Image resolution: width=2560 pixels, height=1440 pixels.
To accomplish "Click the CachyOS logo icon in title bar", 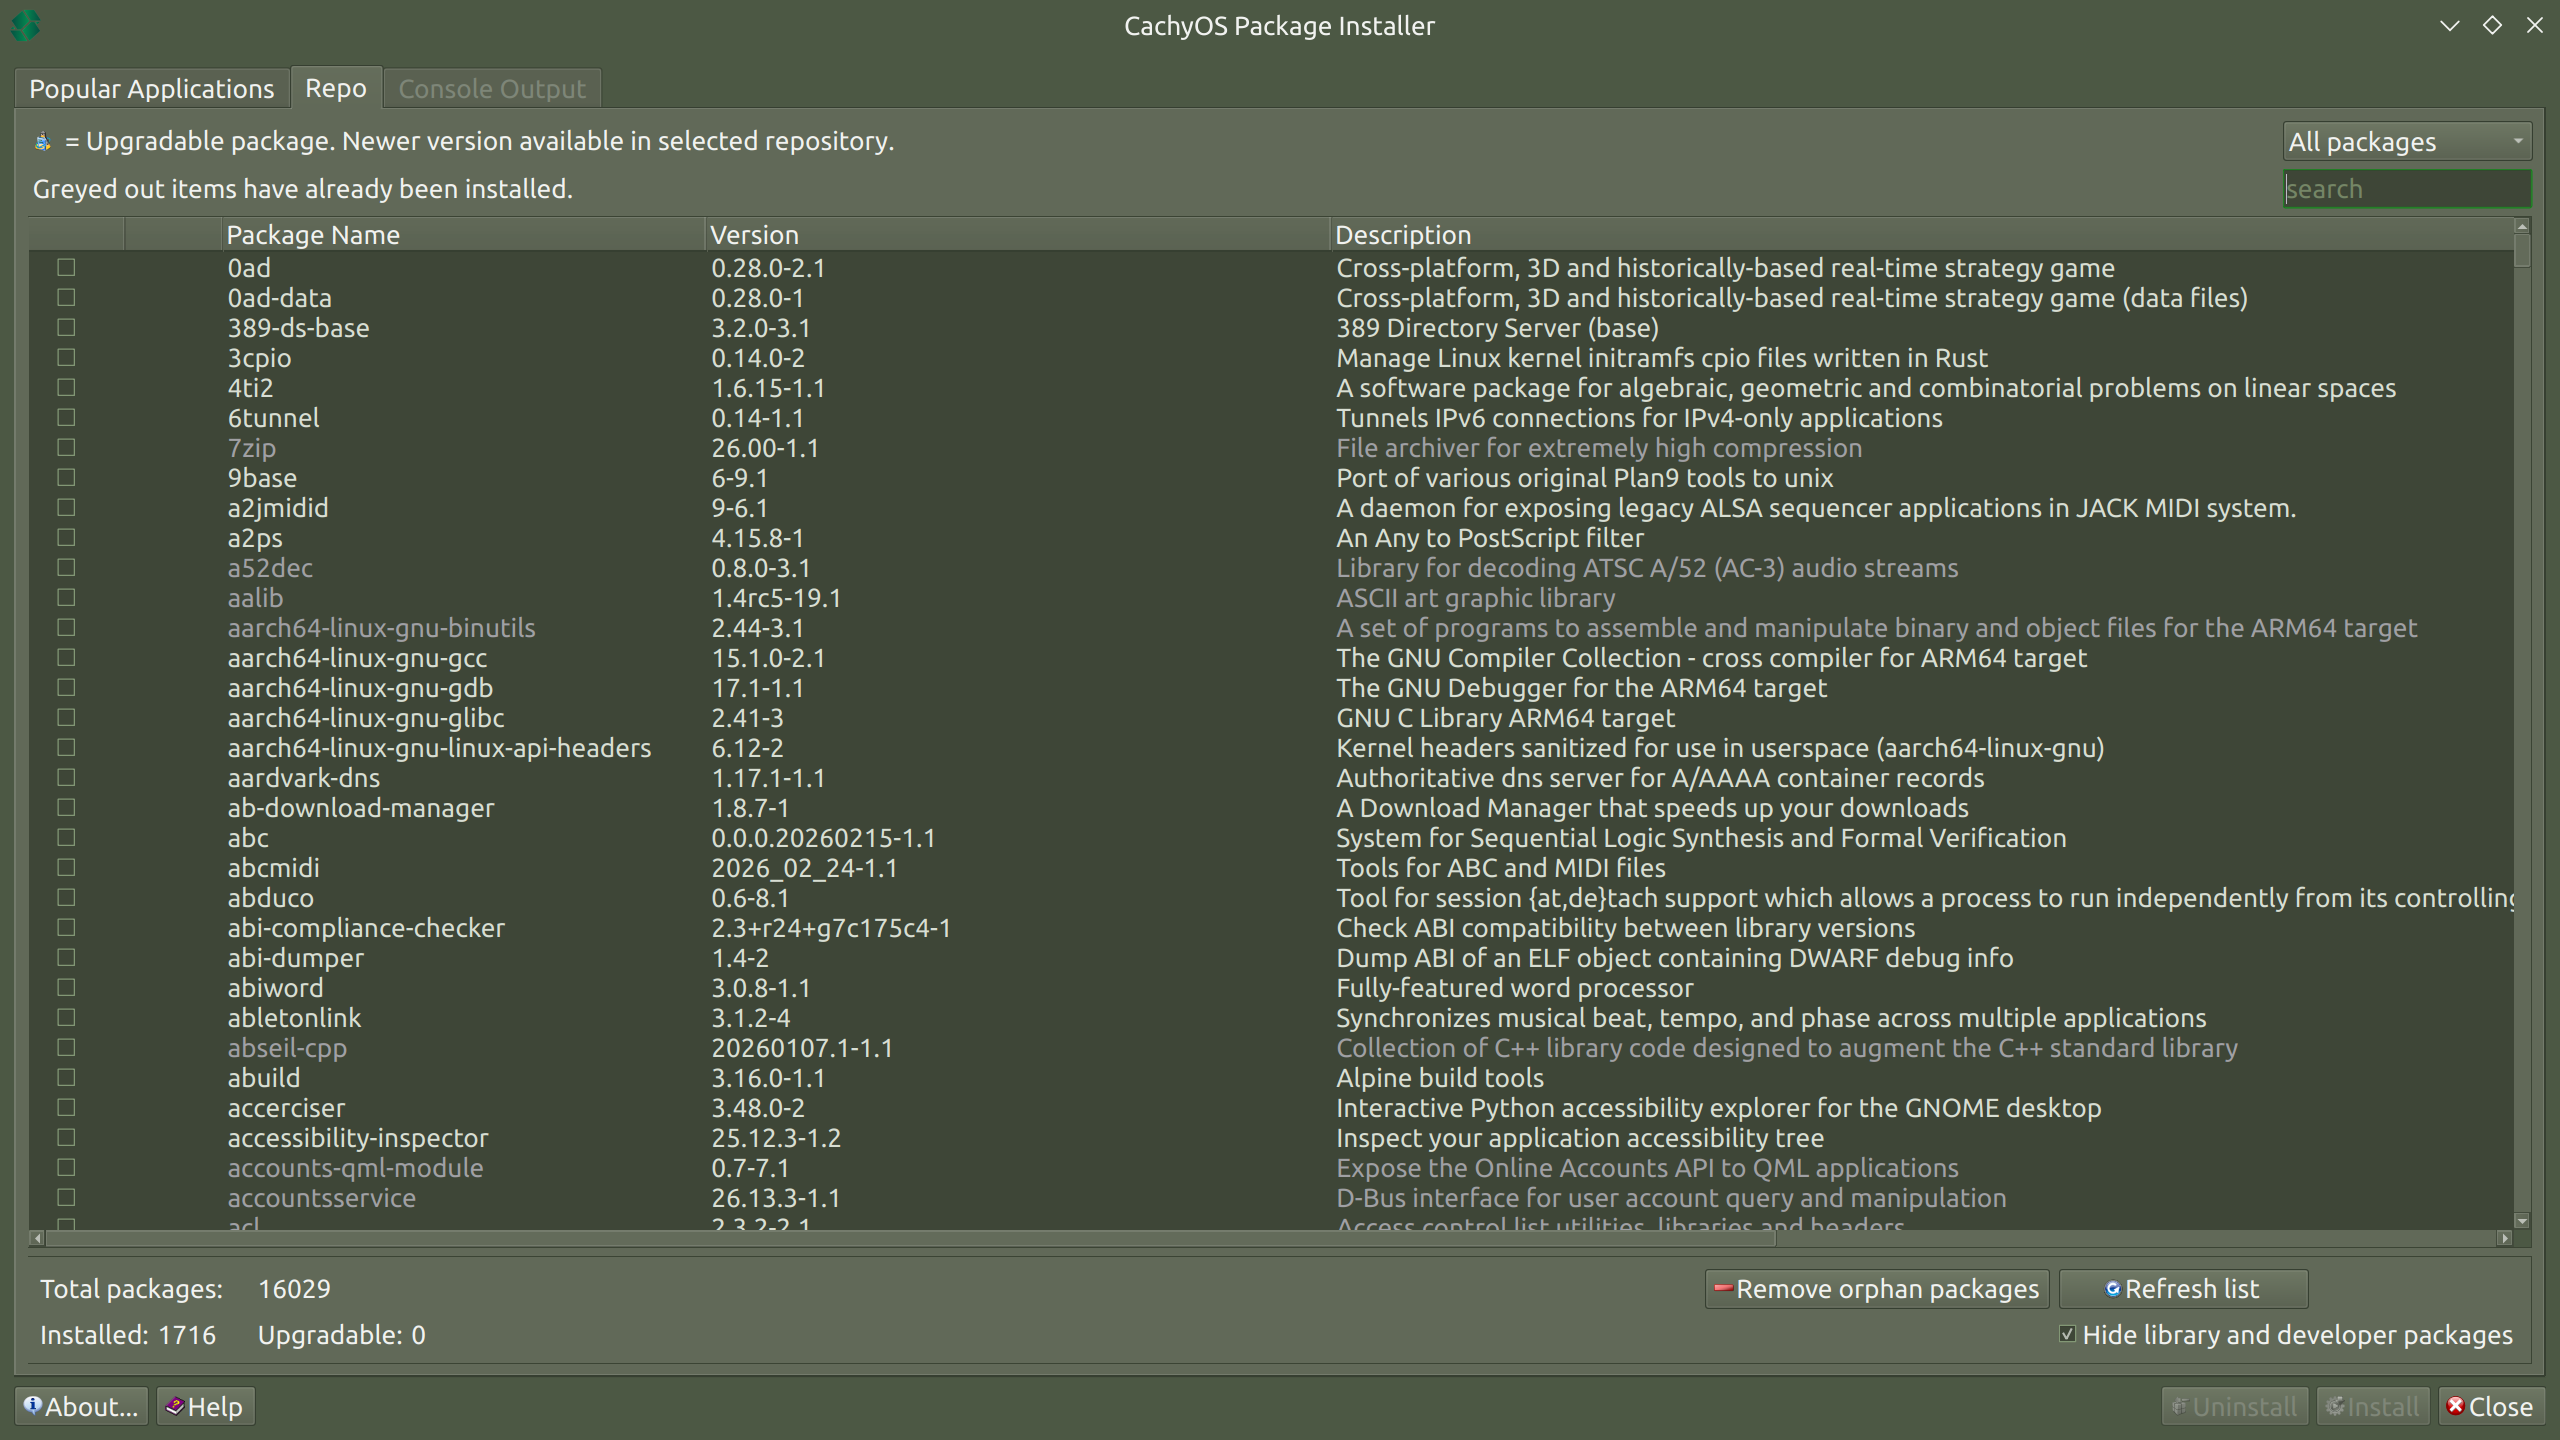I will [26, 26].
